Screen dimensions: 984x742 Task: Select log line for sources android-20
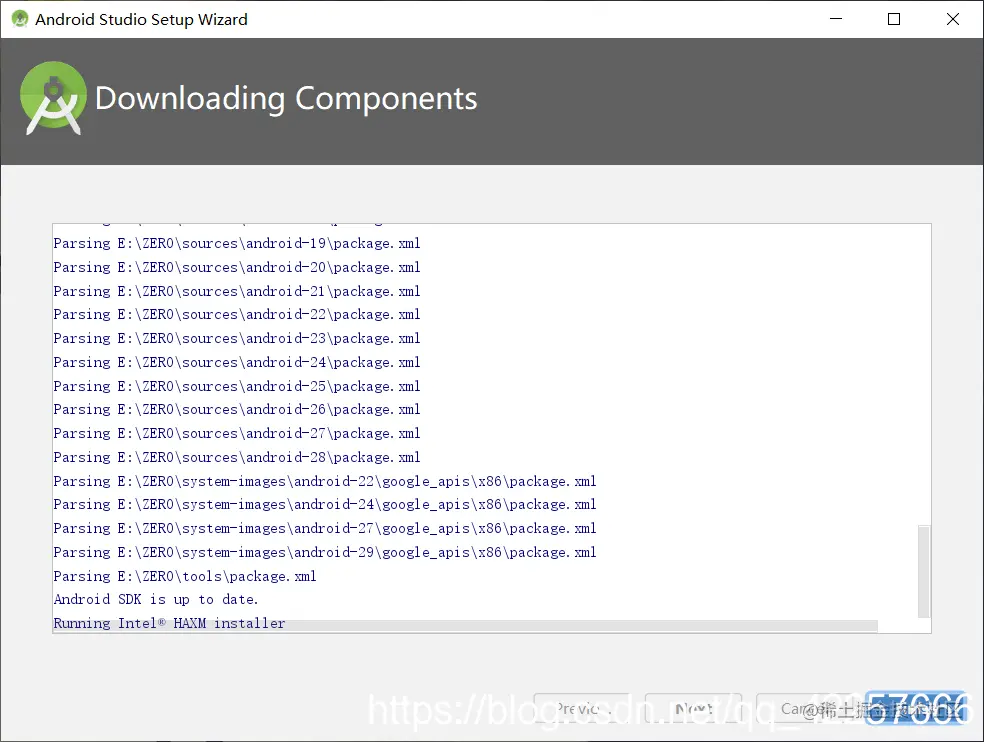237,267
